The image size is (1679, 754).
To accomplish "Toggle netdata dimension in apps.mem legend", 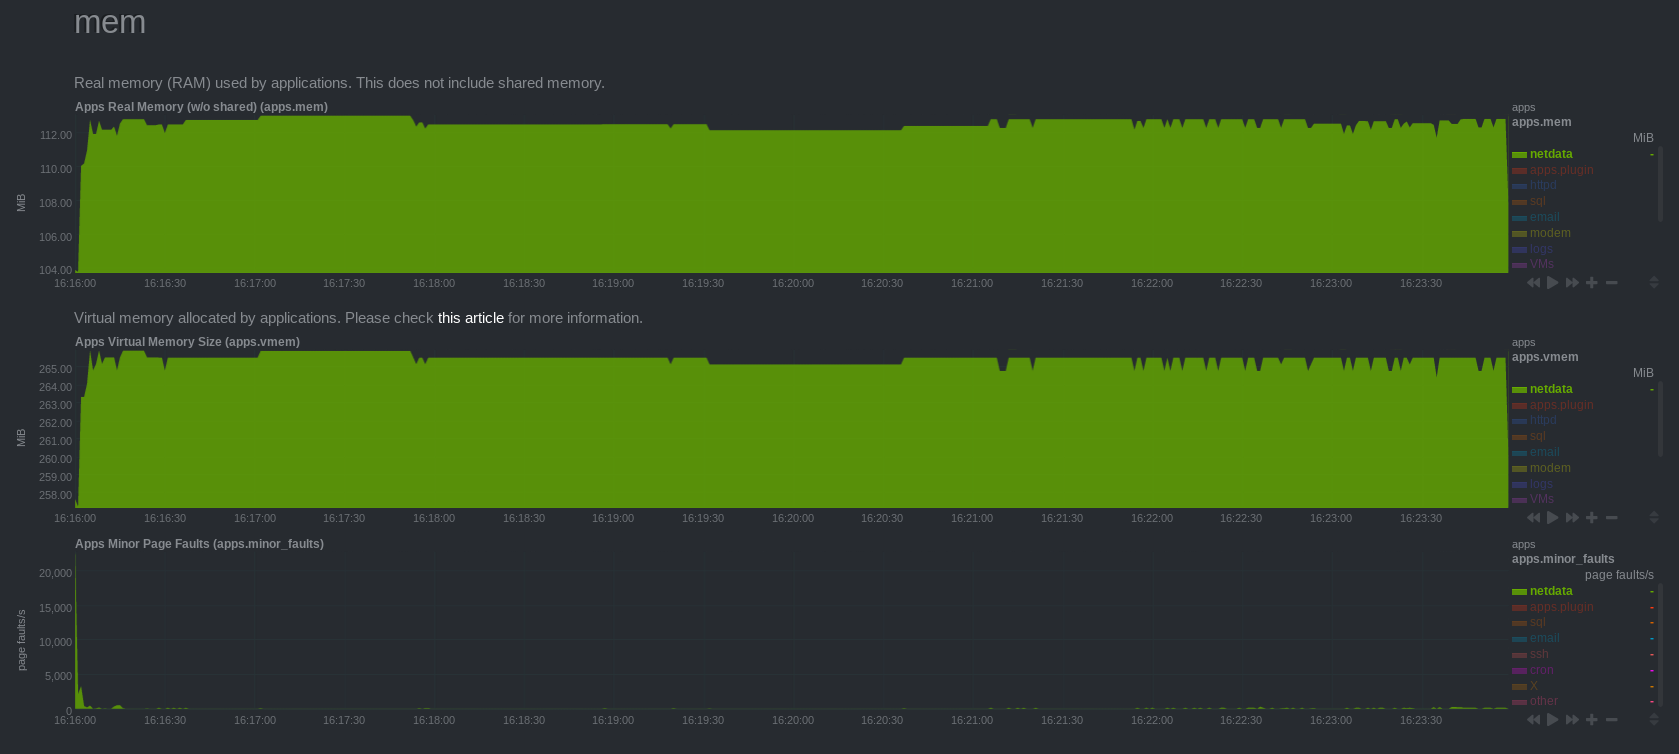I will pyautogui.click(x=1551, y=154).
